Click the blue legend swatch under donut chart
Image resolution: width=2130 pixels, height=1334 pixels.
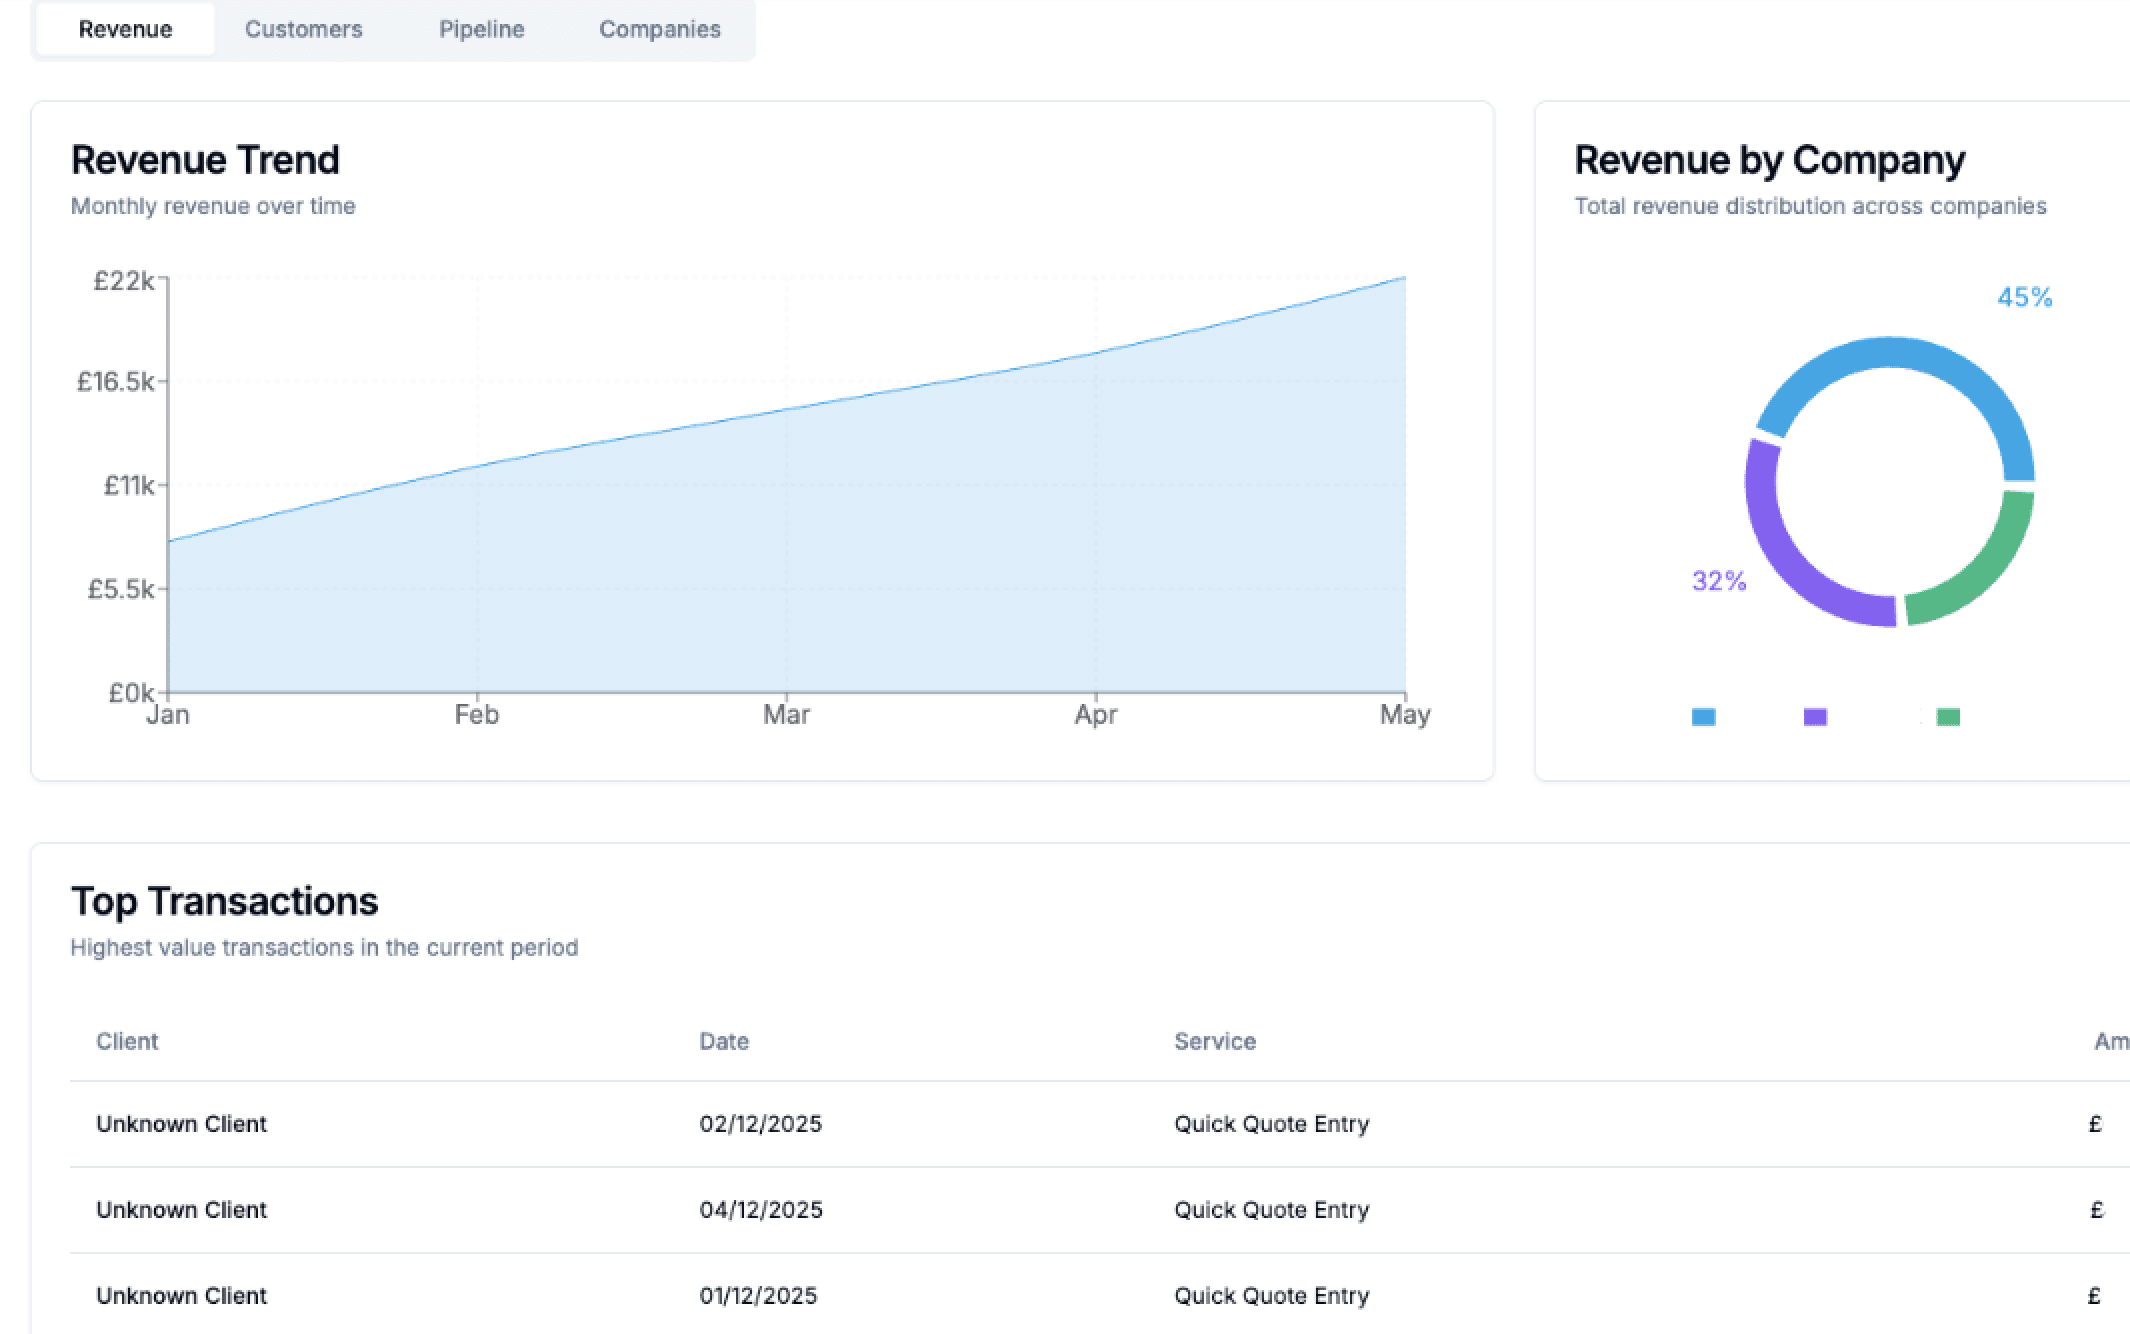[1703, 717]
